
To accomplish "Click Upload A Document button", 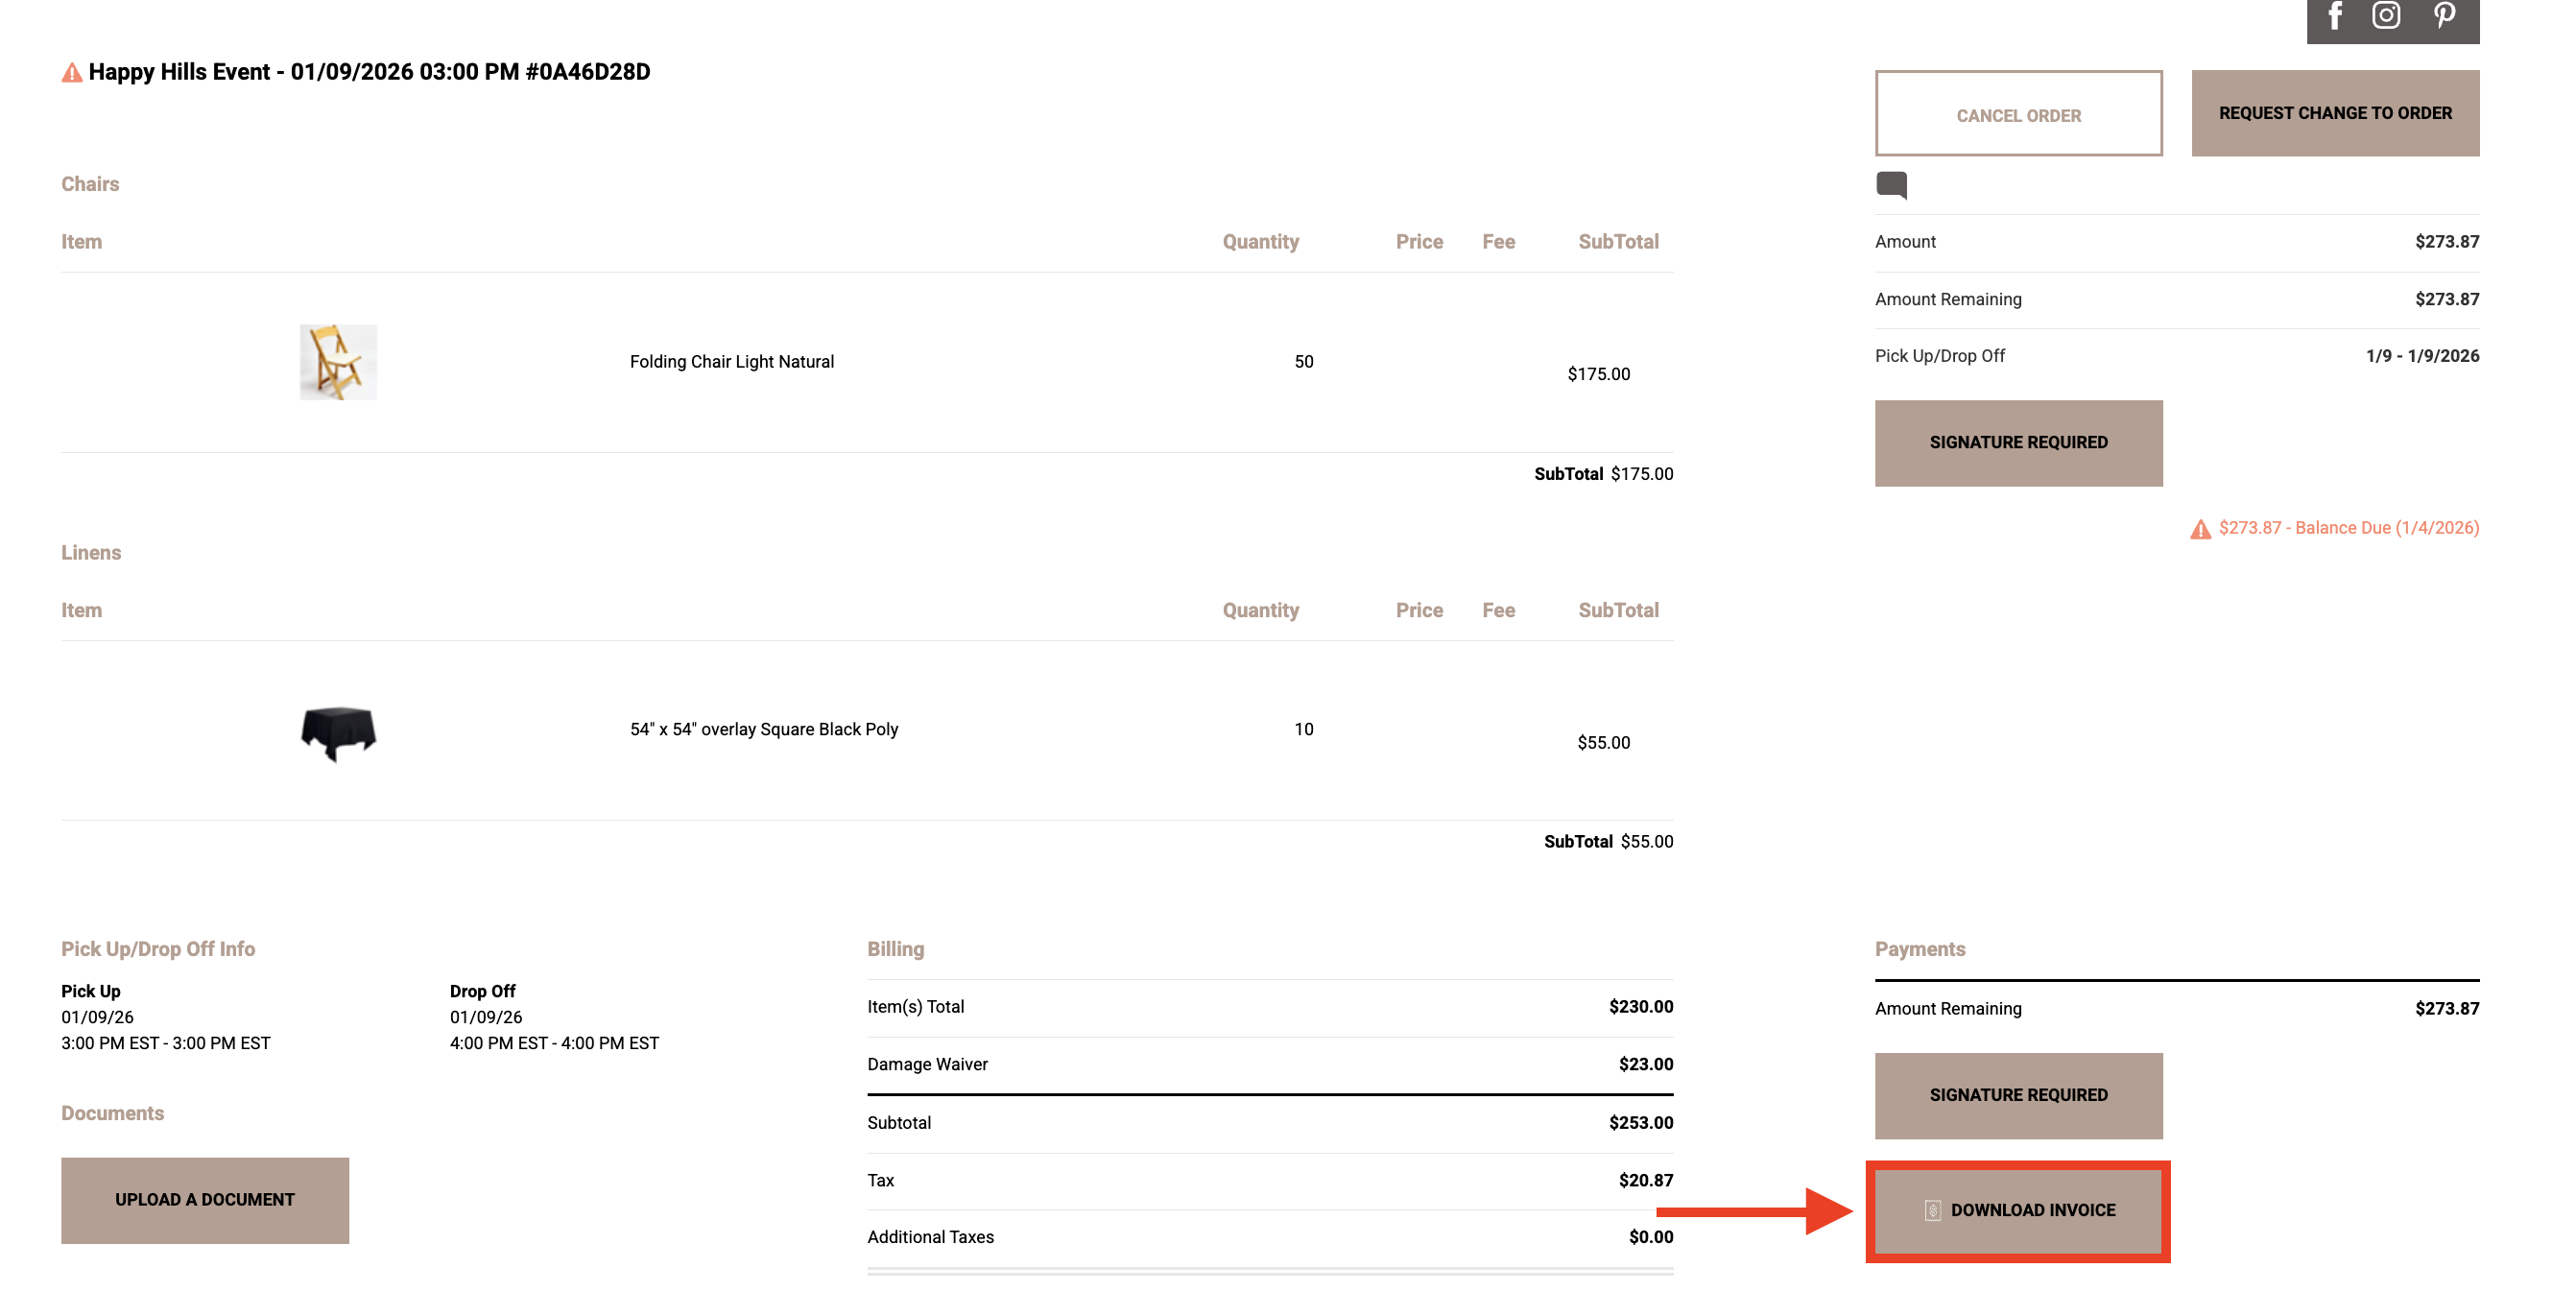I will click(x=205, y=1200).
